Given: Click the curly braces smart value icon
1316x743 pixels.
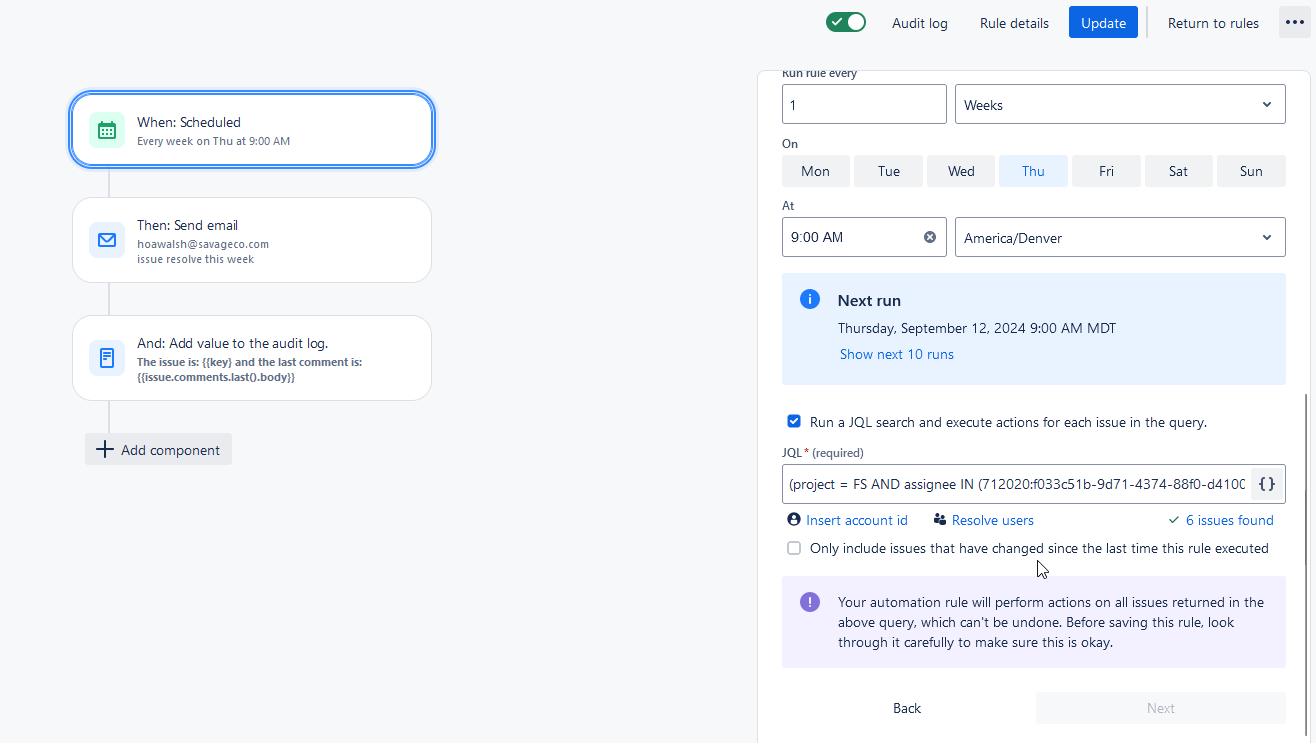Looking at the screenshot, I should point(1267,484).
